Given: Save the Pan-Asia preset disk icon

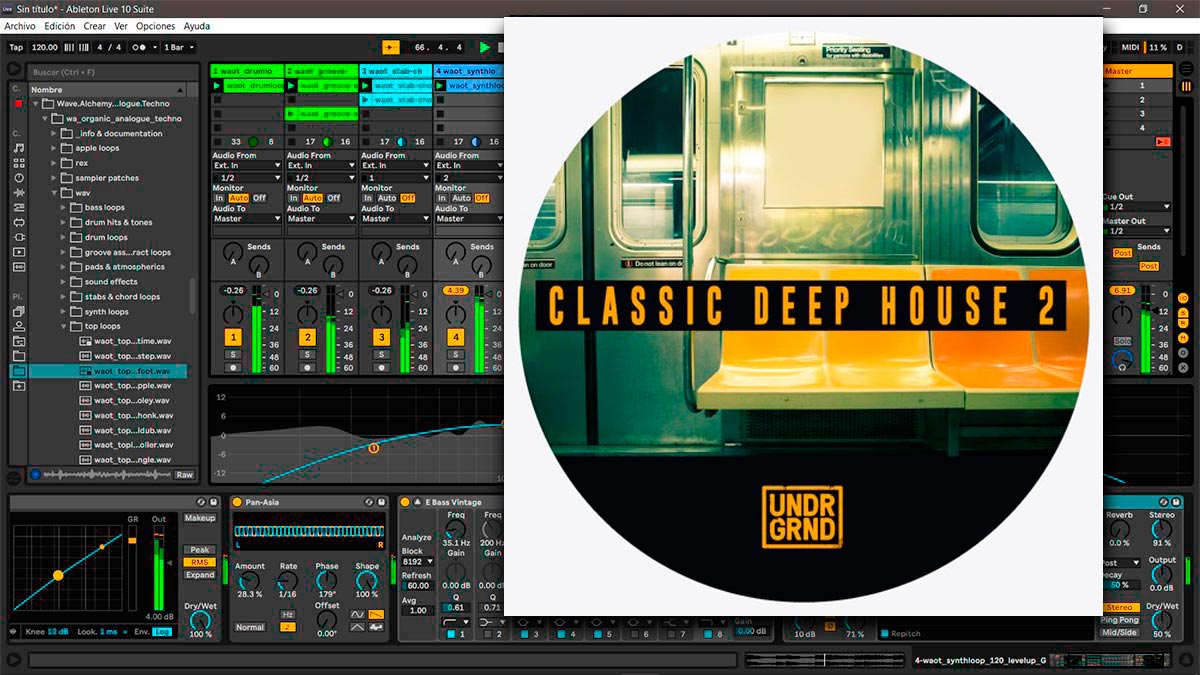Looking at the screenshot, I should pyautogui.click(x=381, y=502).
